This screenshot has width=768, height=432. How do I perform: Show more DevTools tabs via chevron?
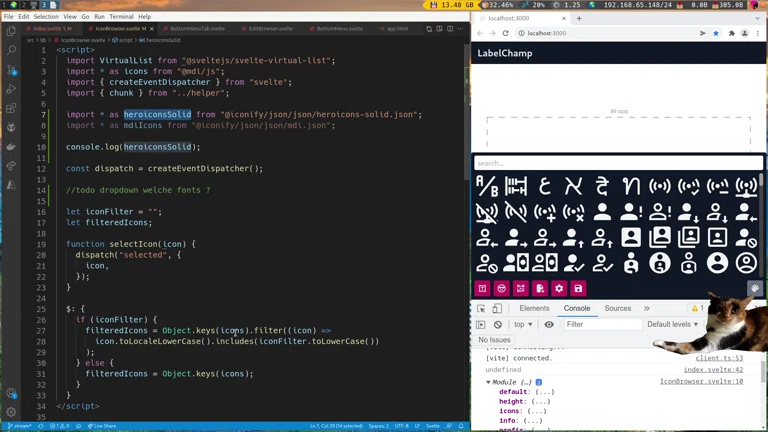647,309
